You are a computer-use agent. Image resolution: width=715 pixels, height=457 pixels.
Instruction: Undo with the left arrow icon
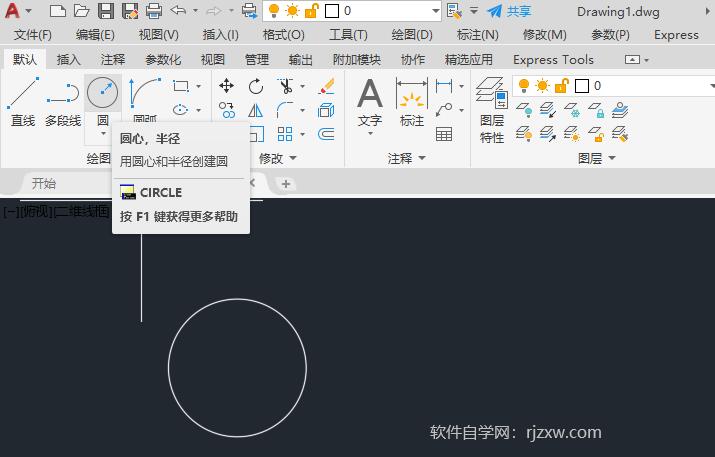[x=178, y=10]
